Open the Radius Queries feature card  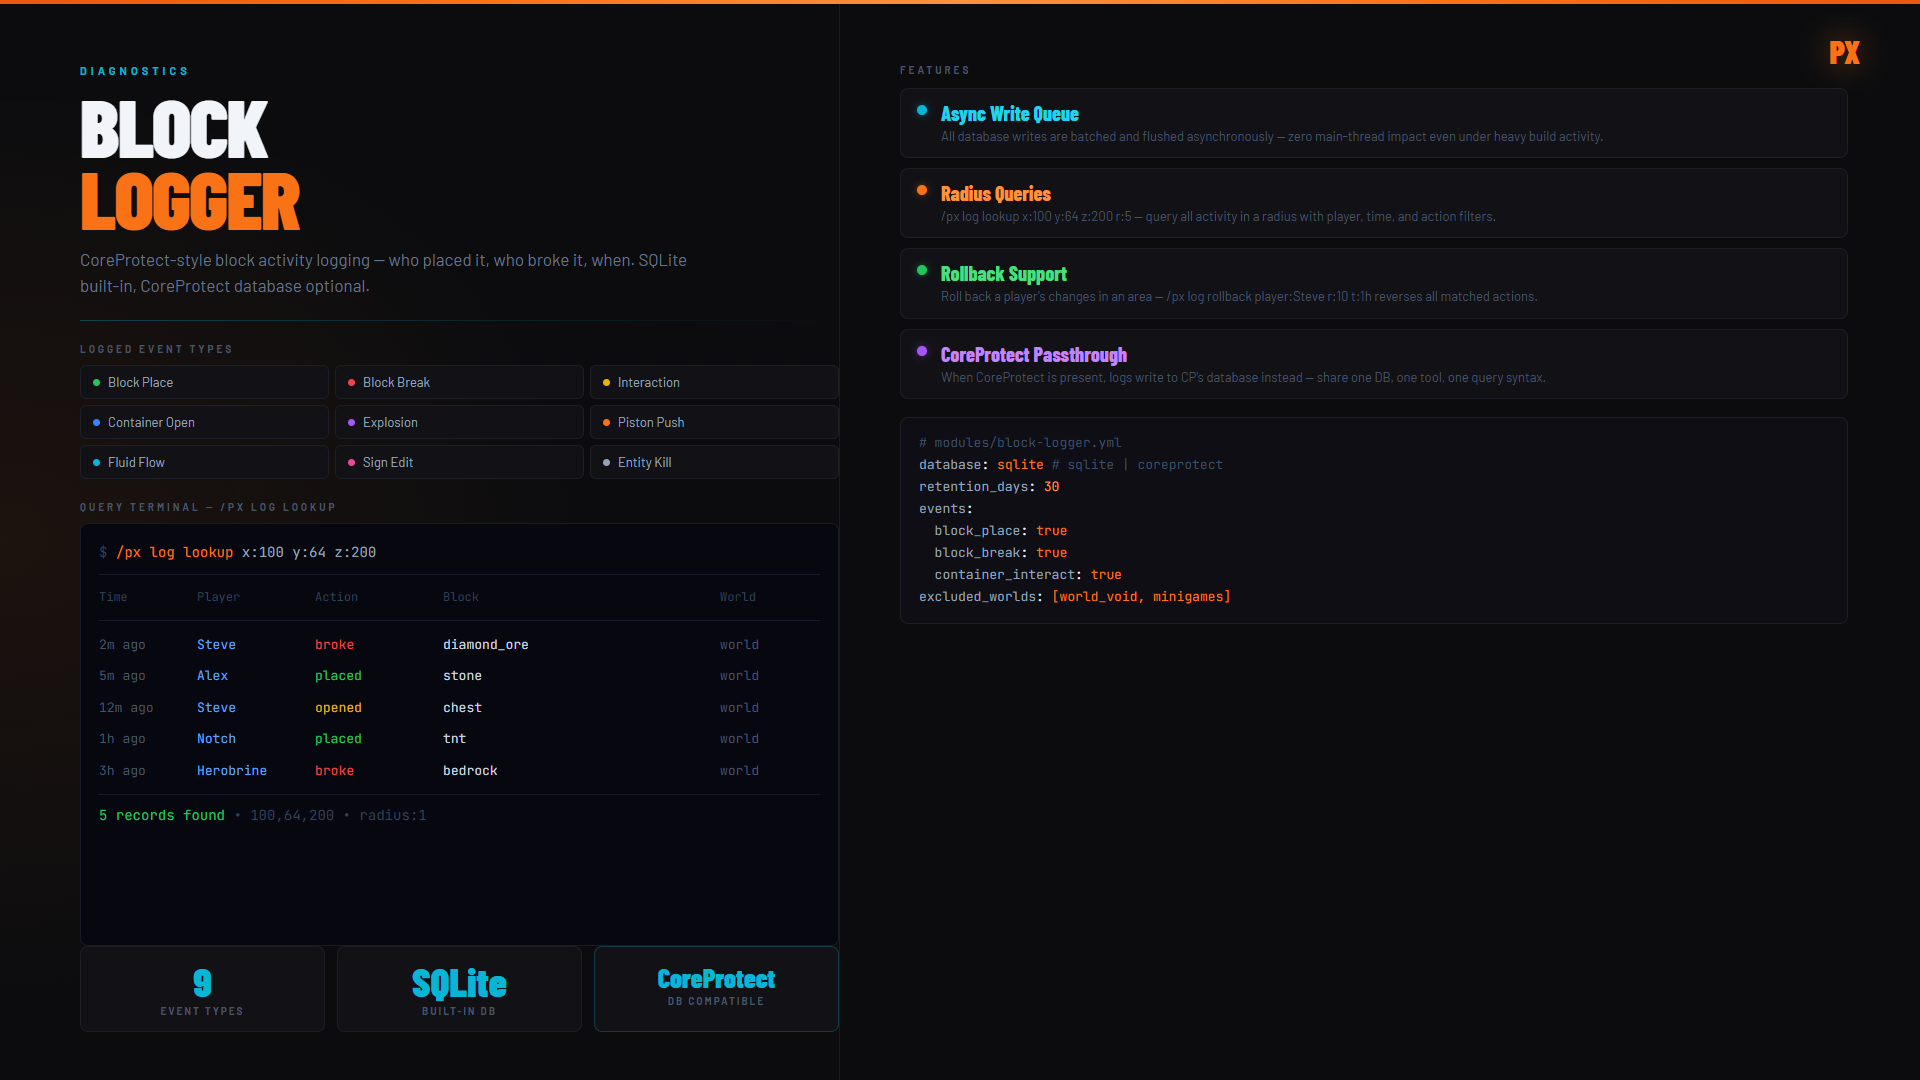[x=1373, y=203]
